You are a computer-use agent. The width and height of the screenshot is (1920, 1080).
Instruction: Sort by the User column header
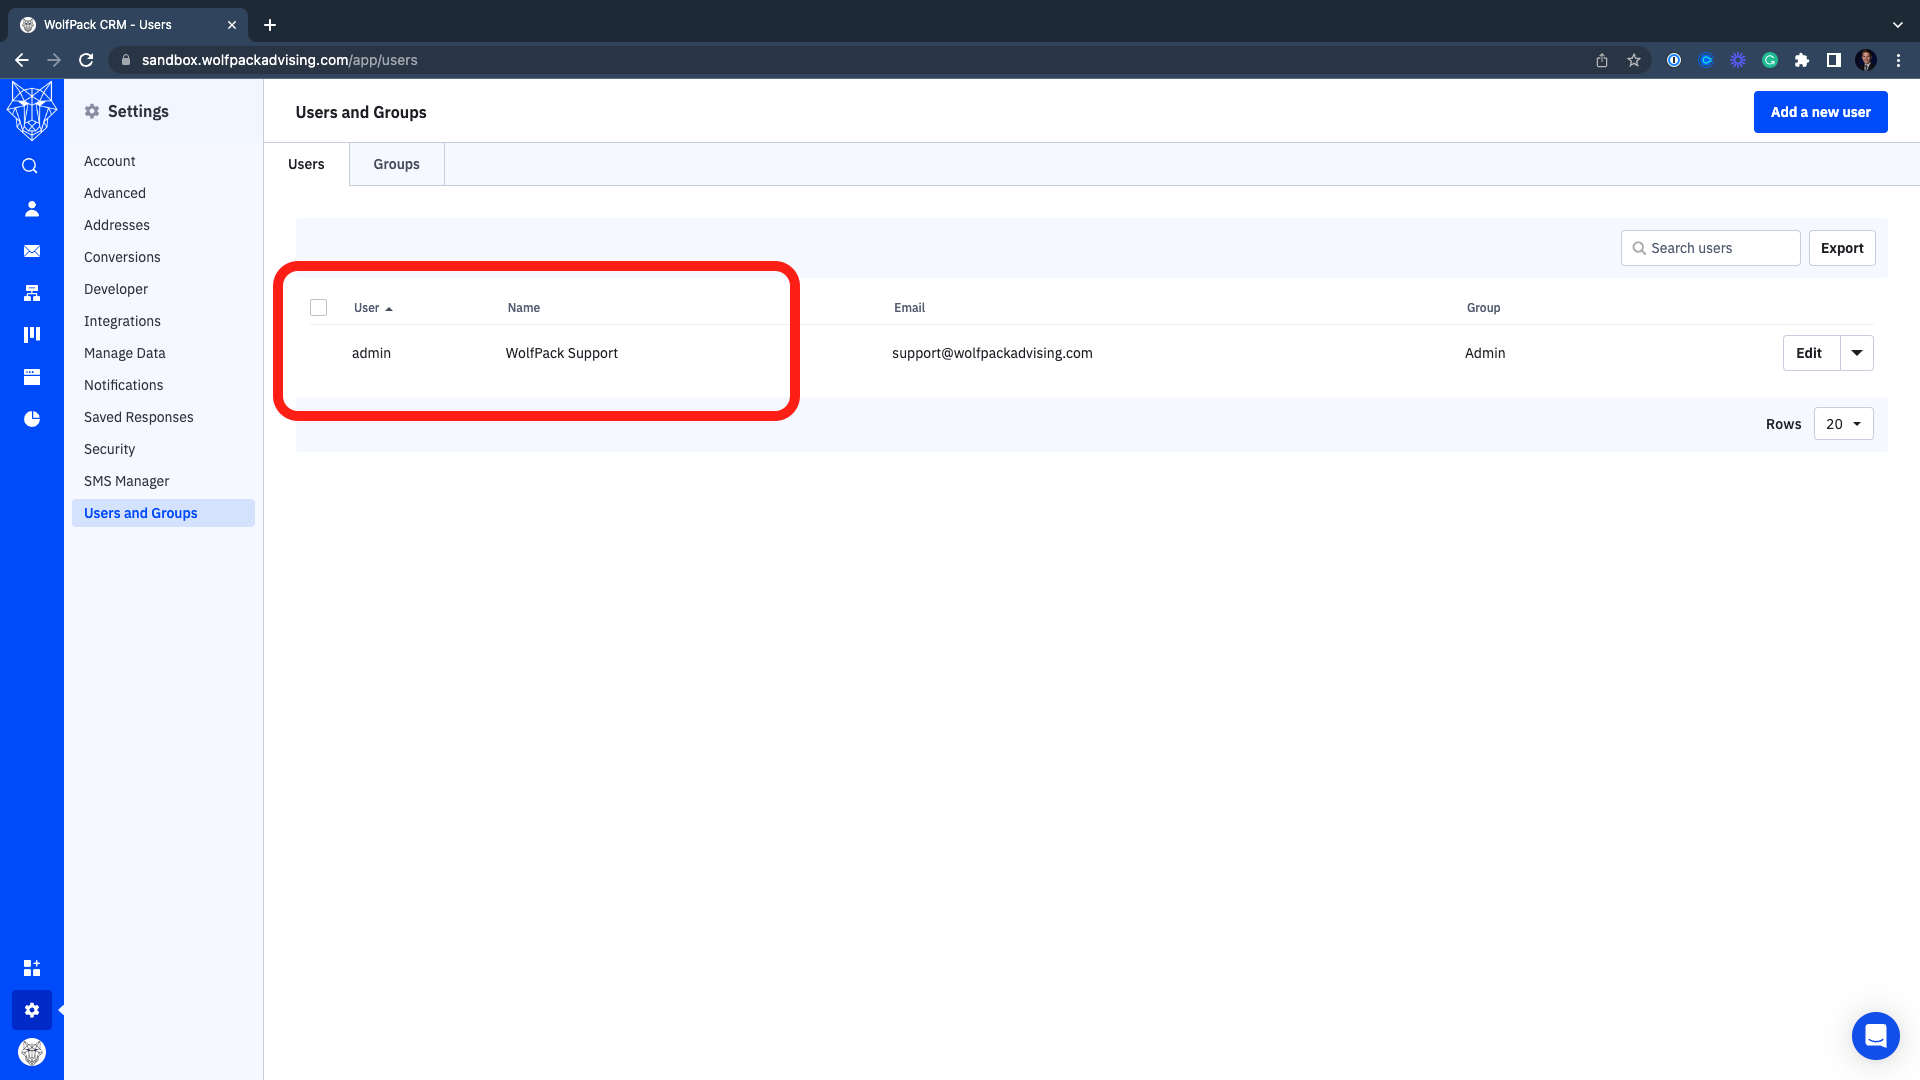[373, 308]
